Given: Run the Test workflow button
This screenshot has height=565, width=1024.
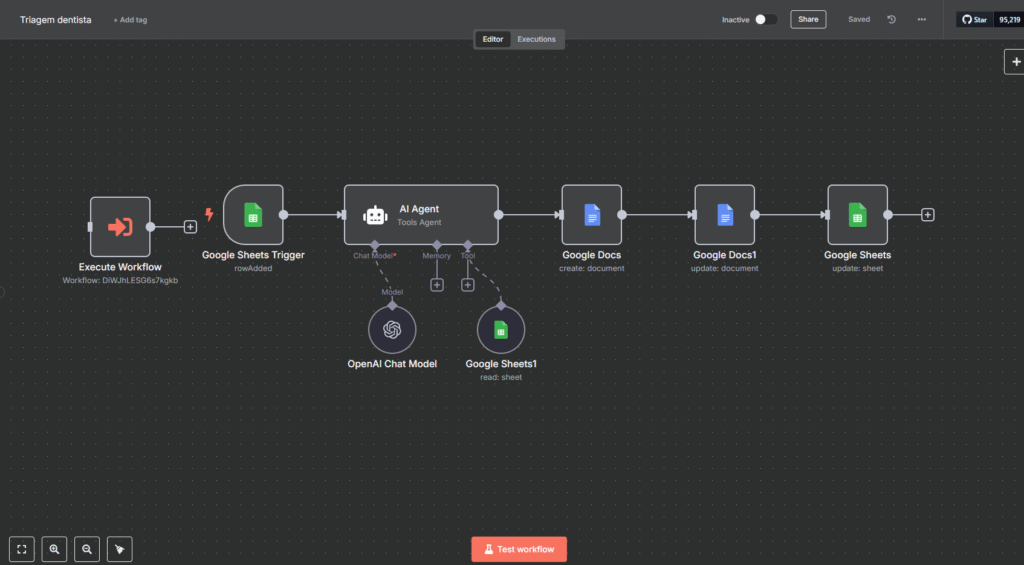Looking at the screenshot, I should [519, 549].
